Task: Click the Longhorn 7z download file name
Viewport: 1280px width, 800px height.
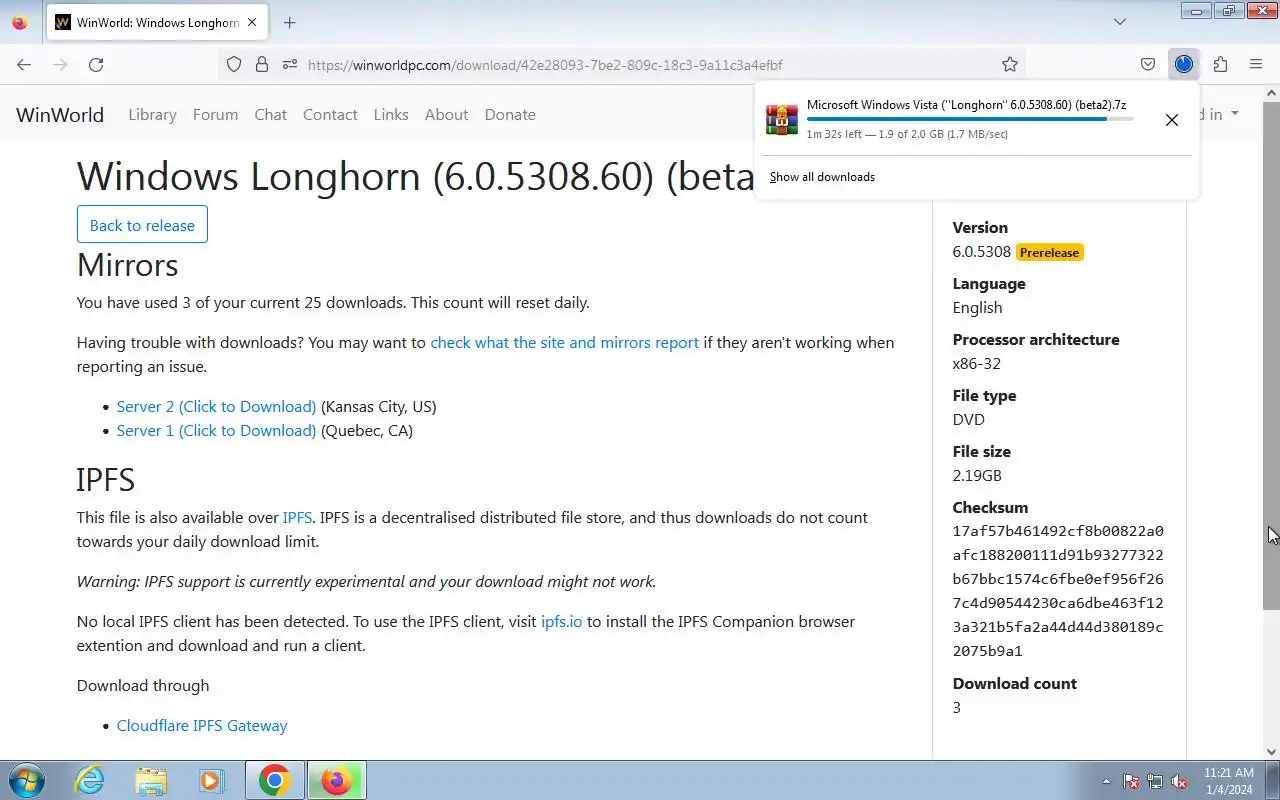Action: 966,105
